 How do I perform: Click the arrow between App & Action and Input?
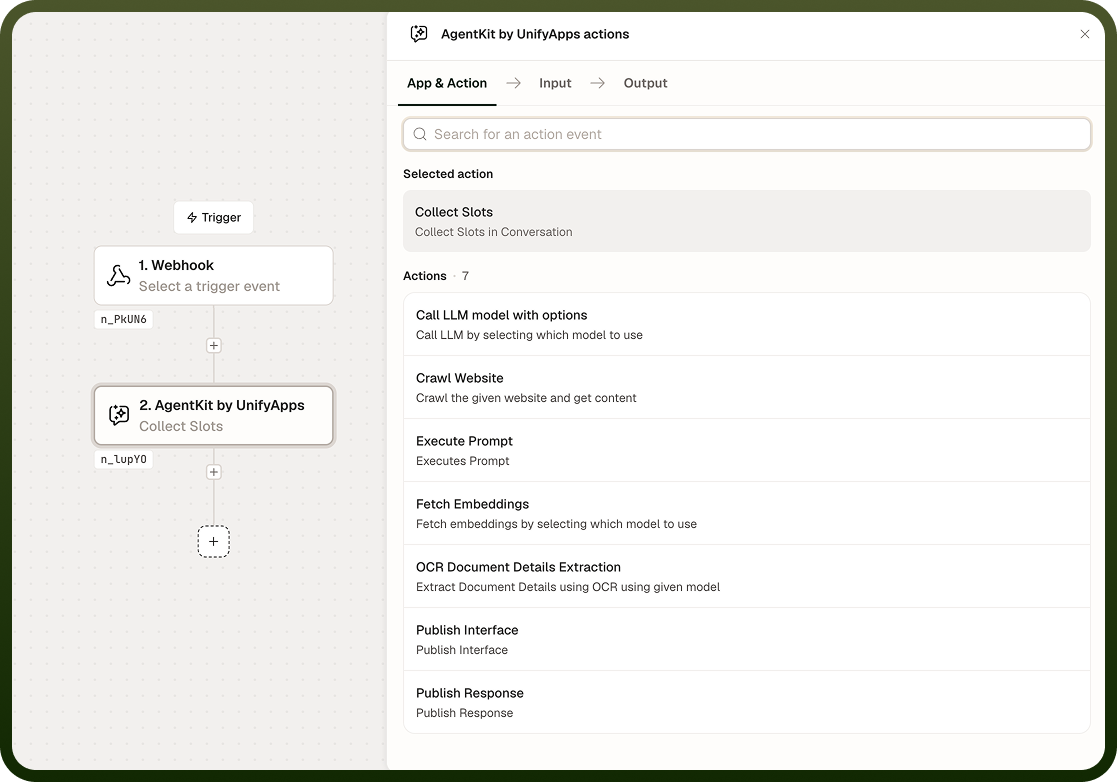coord(513,83)
